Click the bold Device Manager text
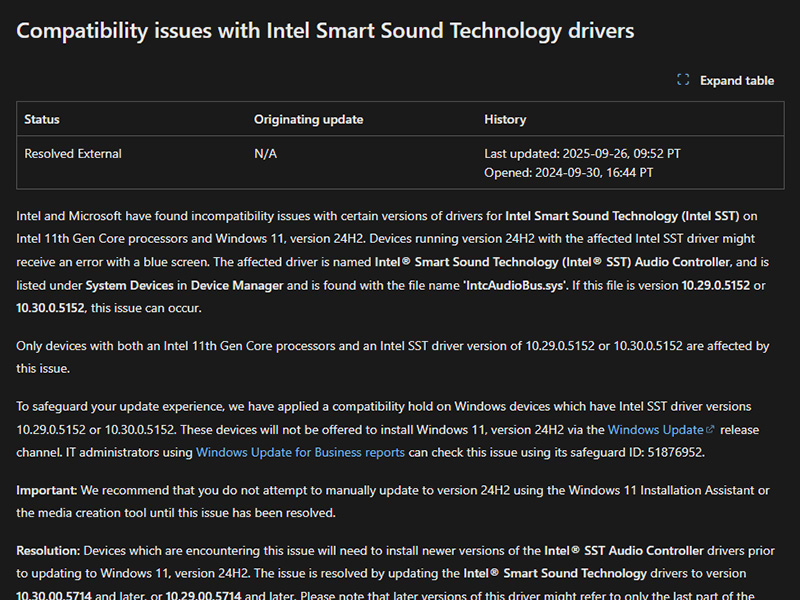The image size is (800, 600). [239, 285]
